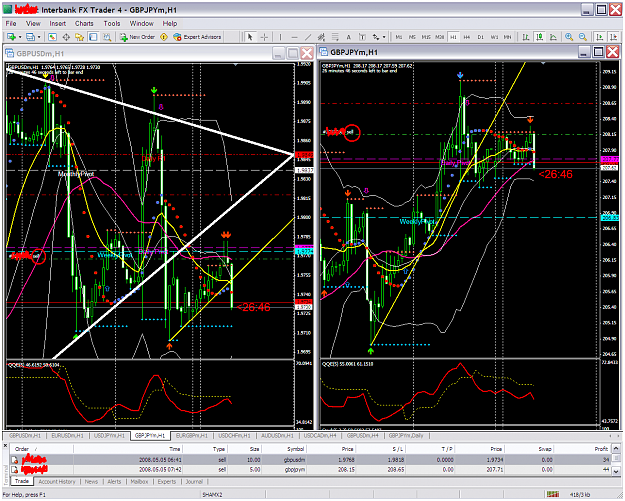Select the equidistant channel tool
This screenshot has width=625, height=501.
click(x=321, y=37)
